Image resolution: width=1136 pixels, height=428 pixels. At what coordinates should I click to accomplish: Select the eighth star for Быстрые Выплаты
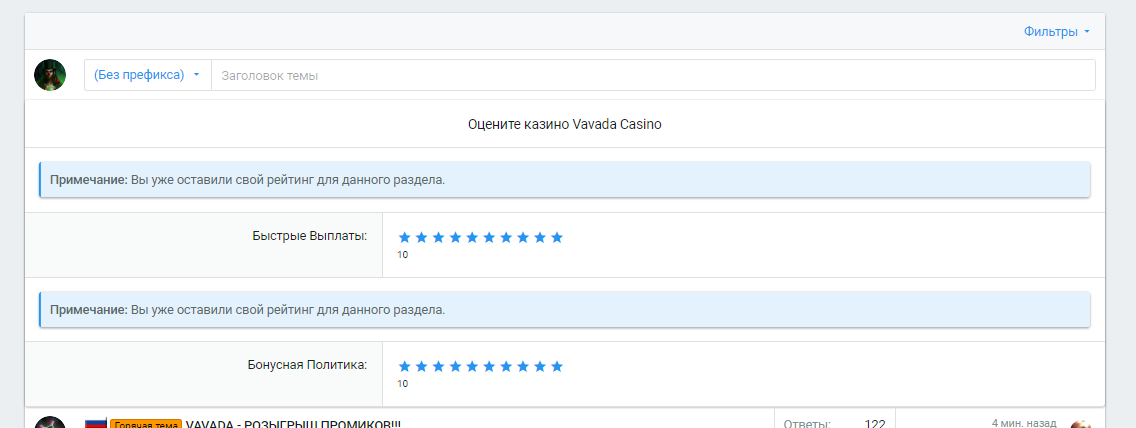[x=523, y=238]
